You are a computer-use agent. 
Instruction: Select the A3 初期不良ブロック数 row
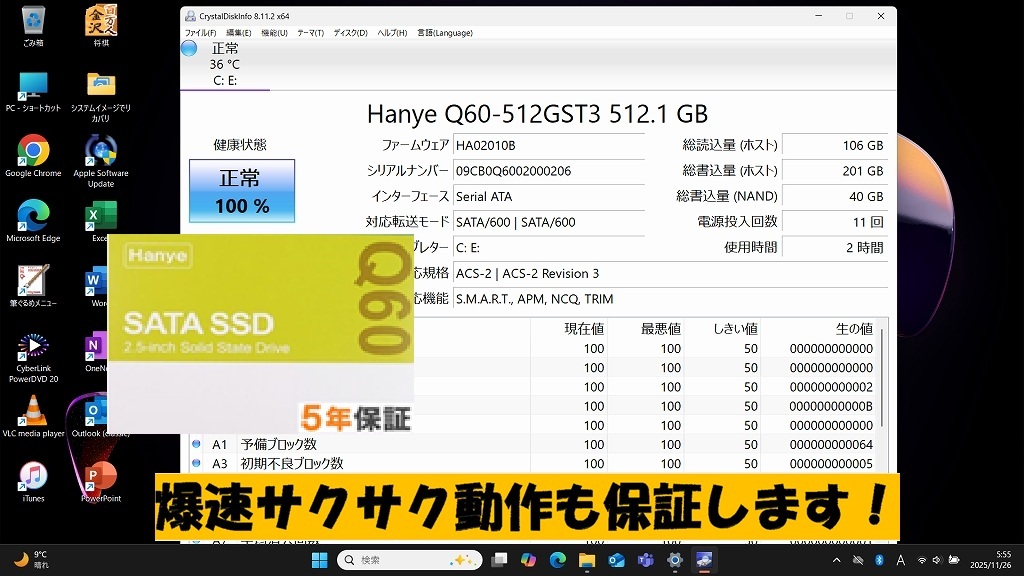coord(532,463)
